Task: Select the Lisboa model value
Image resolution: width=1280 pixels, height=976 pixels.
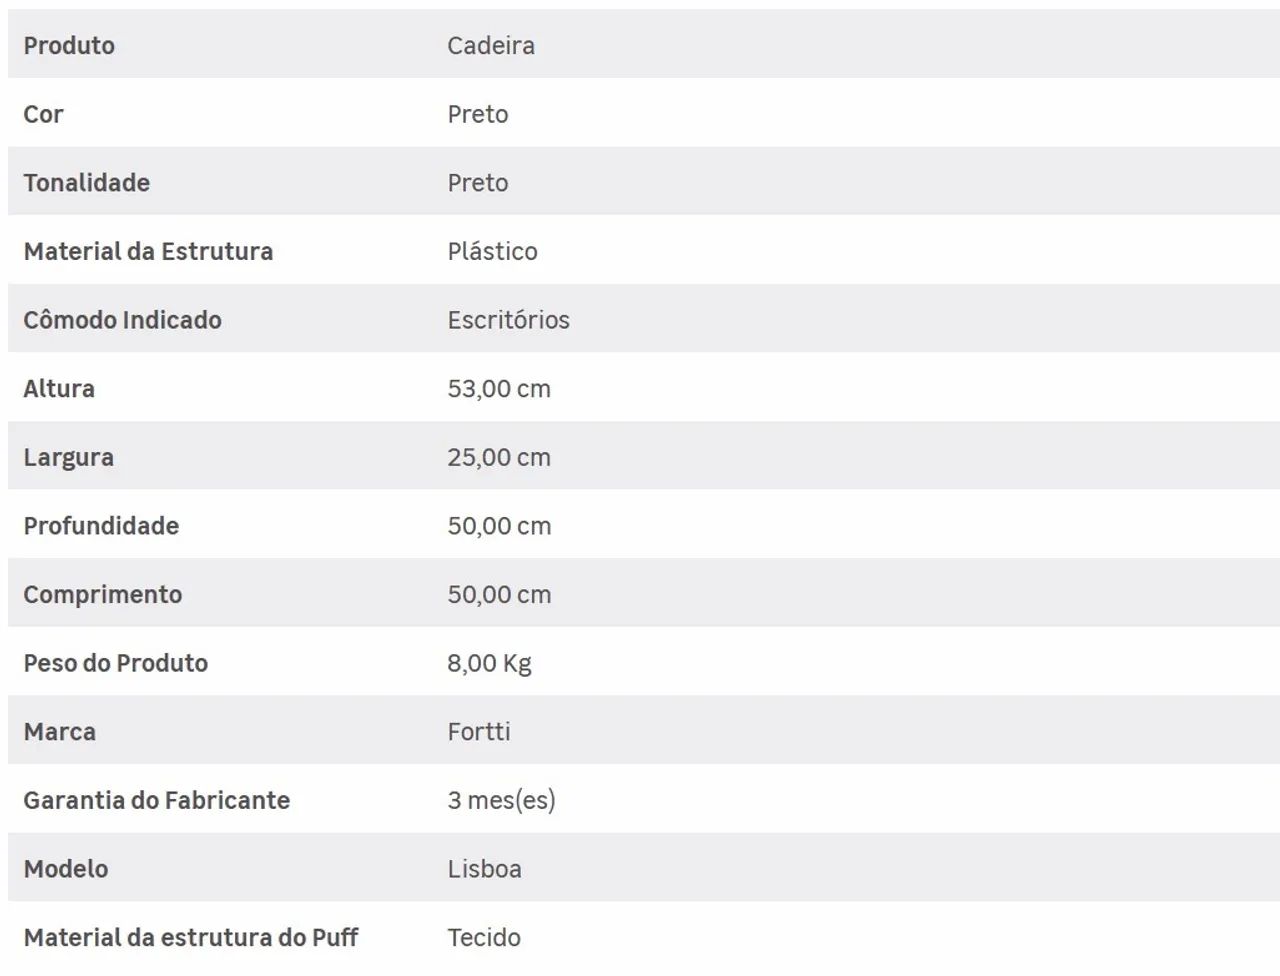Action: tap(484, 868)
